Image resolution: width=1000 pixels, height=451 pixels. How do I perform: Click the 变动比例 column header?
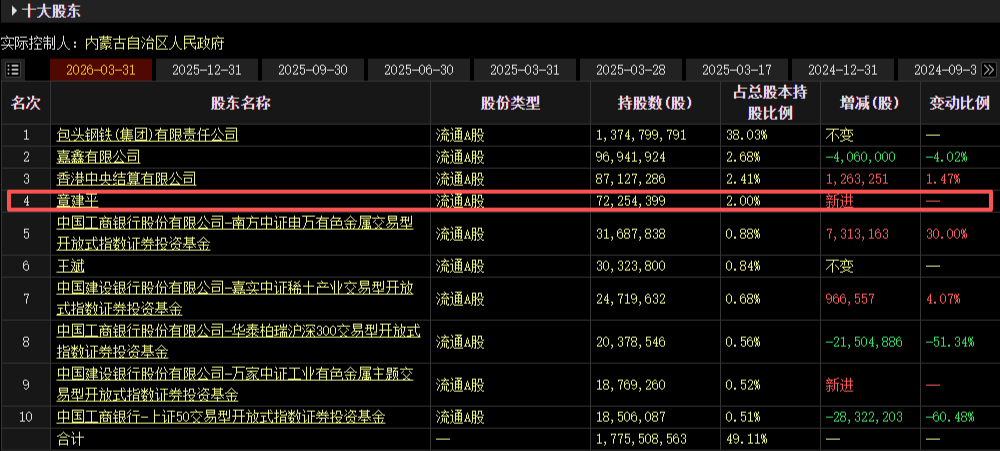point(959,103)
